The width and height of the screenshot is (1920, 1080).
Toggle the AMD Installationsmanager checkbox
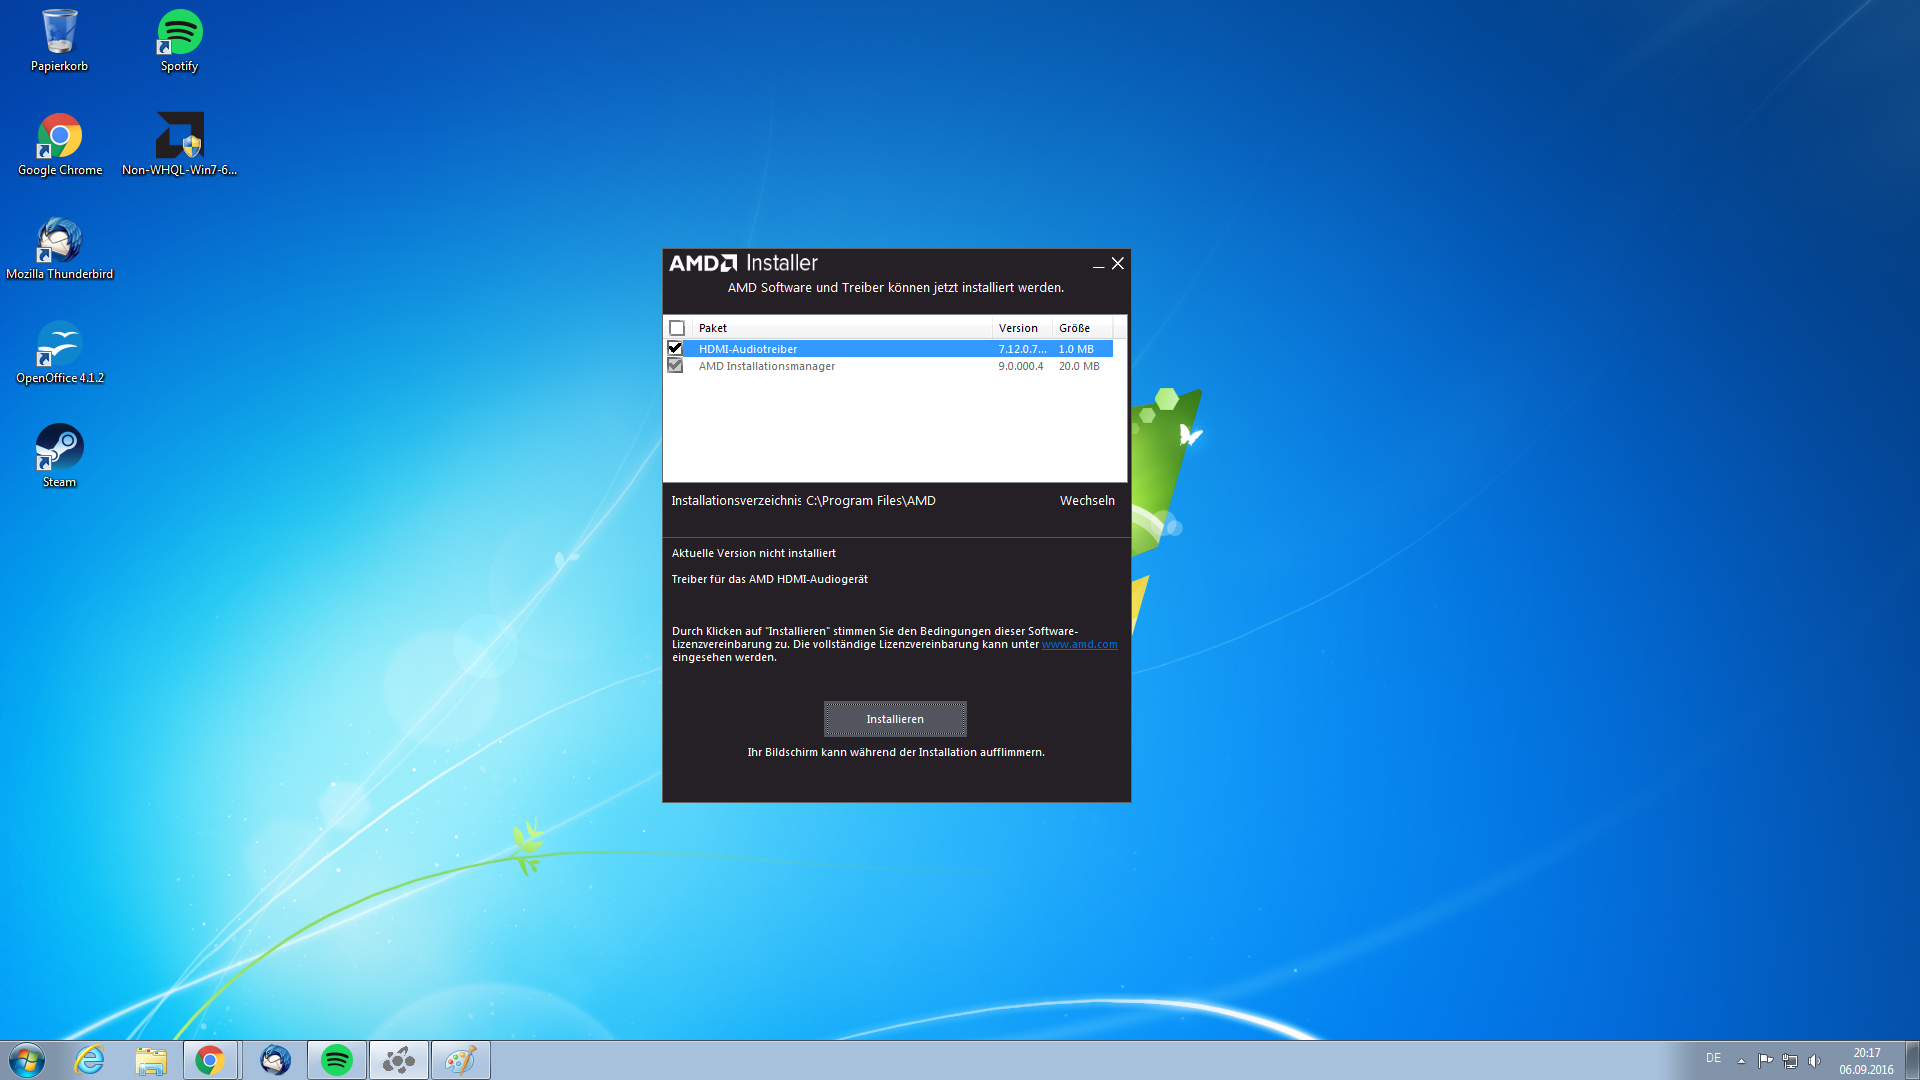(675, 366)
